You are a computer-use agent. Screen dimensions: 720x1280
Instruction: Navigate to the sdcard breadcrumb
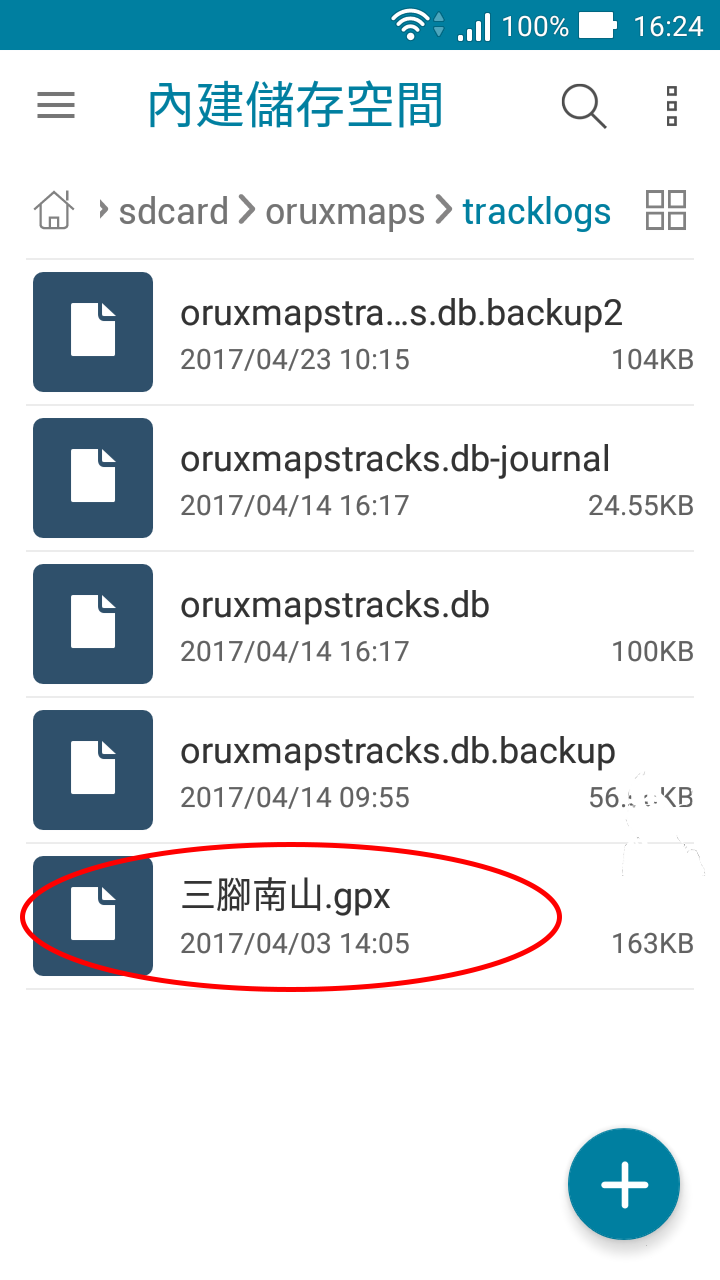pos(173,211)
